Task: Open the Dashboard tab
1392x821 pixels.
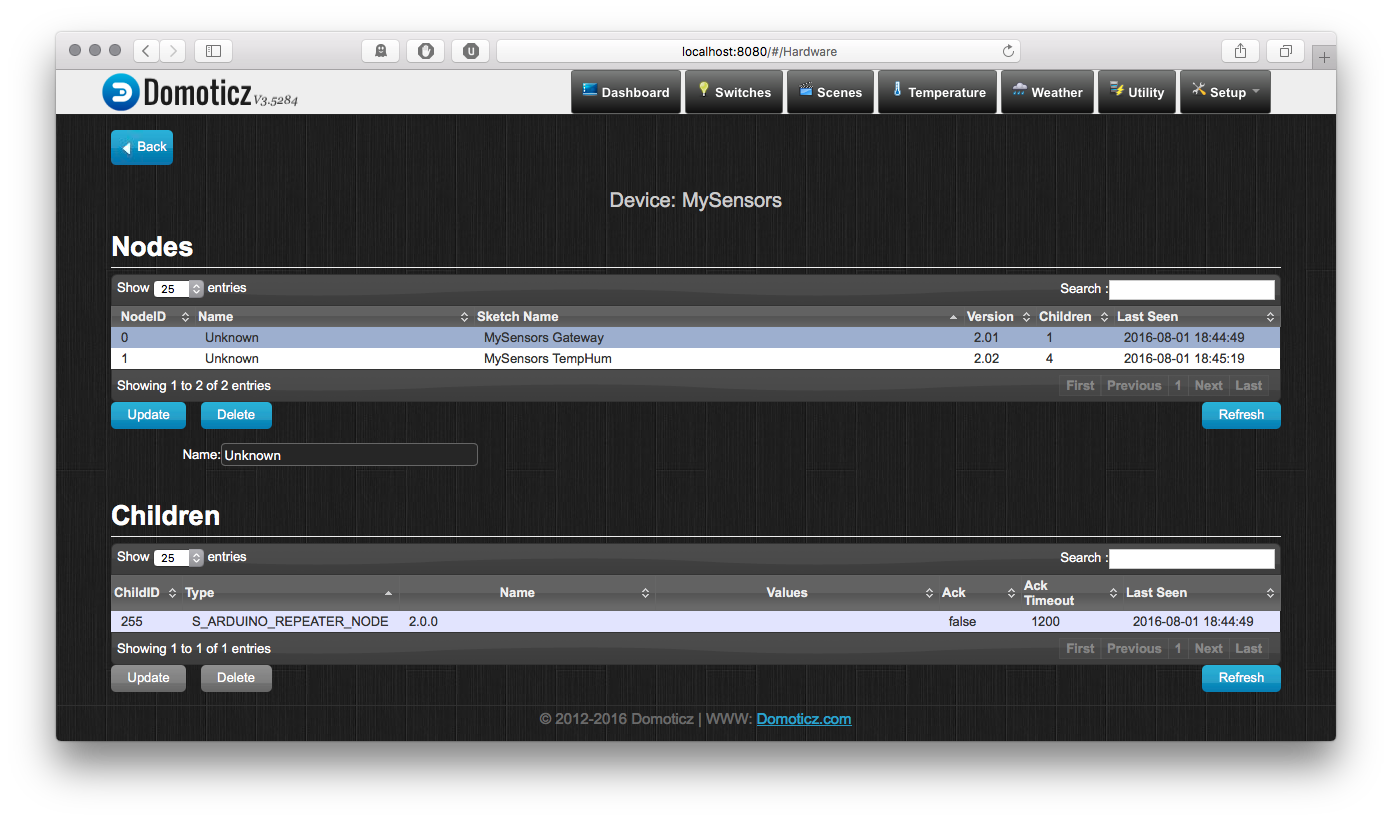Action: [626, 92]
